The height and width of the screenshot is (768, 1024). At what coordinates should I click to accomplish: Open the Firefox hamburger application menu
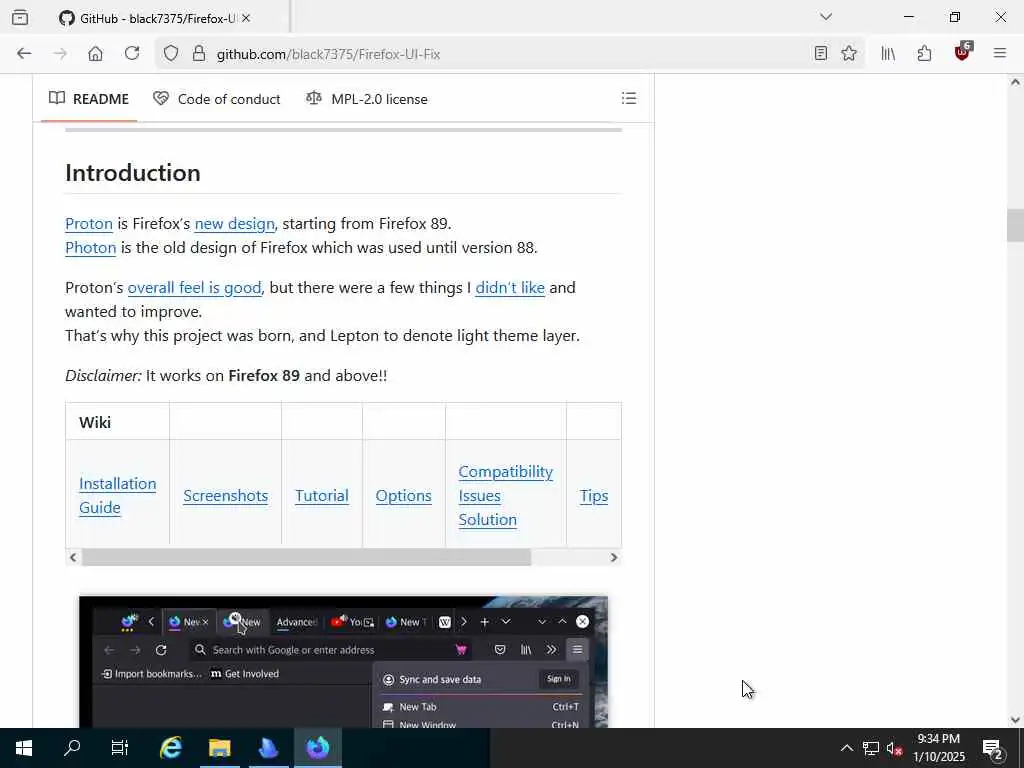pos(1000,54)
